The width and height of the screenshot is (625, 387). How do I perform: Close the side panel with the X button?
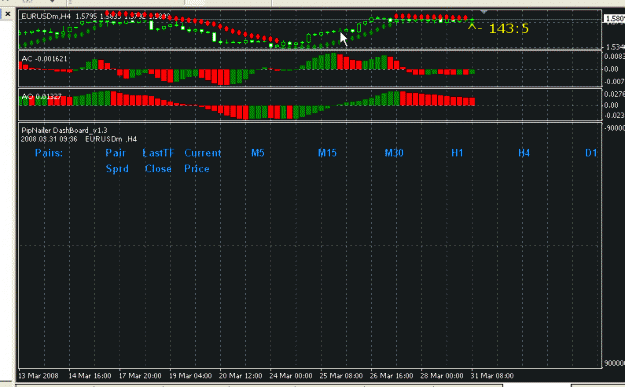[x=8, y=14]
